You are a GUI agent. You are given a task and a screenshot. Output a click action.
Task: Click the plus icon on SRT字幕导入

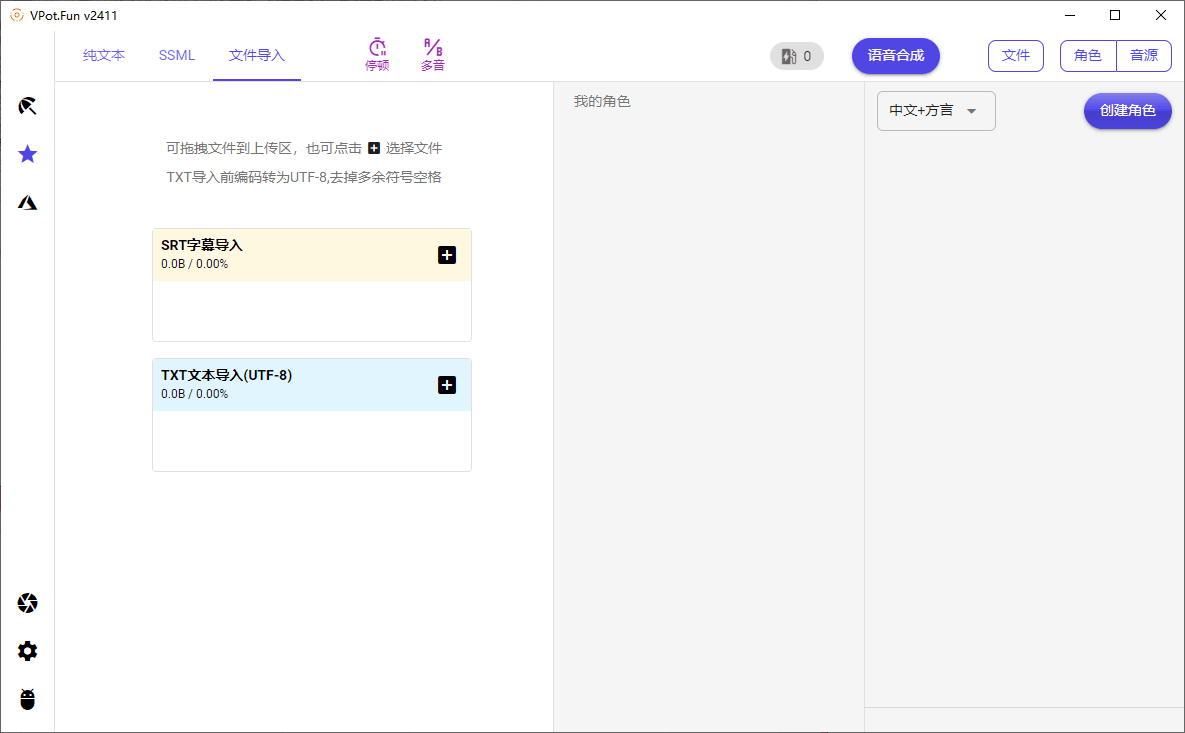(447, 255)
